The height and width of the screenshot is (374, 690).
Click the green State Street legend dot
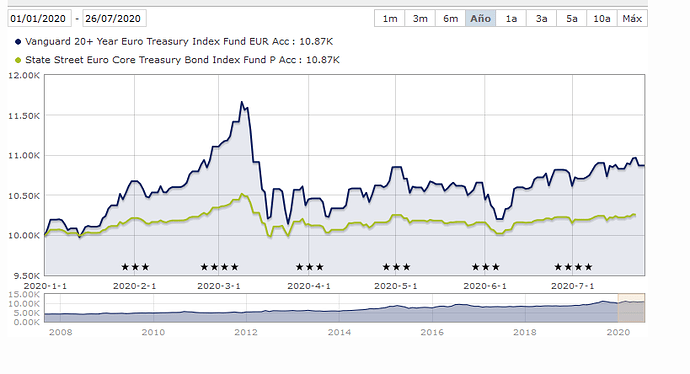[x=18, y=60]
